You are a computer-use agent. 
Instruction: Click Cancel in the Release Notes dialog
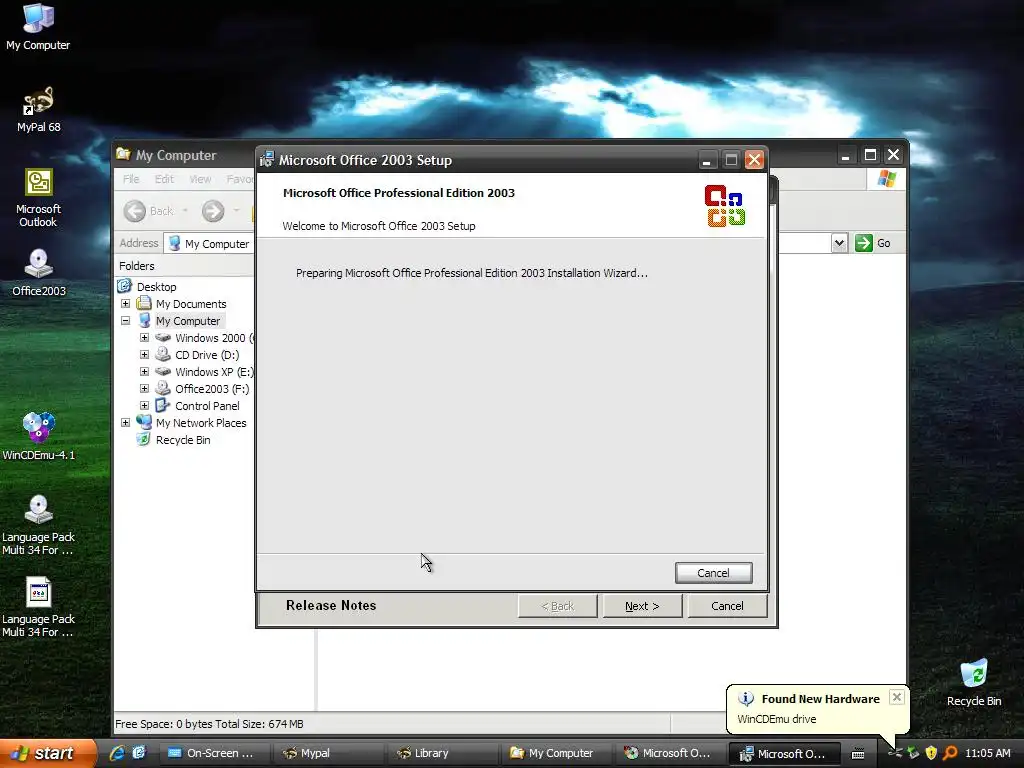[727, 606]
